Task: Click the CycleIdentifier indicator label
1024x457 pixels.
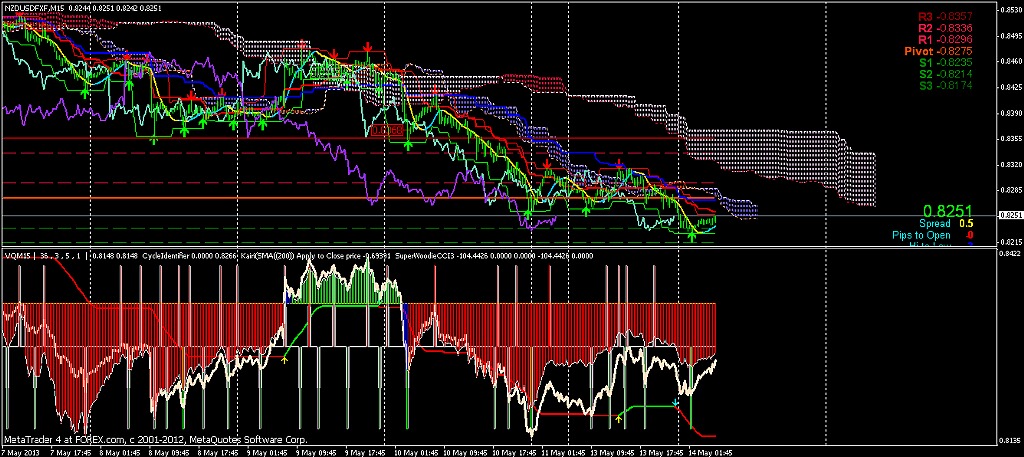Action: point(166,255)
